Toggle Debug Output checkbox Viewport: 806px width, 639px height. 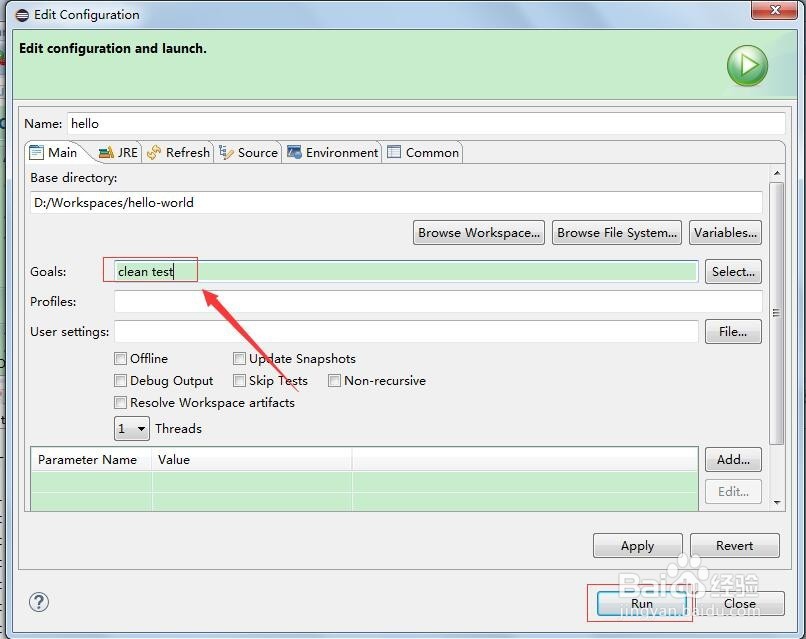pyautogui.click(x=120, y=380)
